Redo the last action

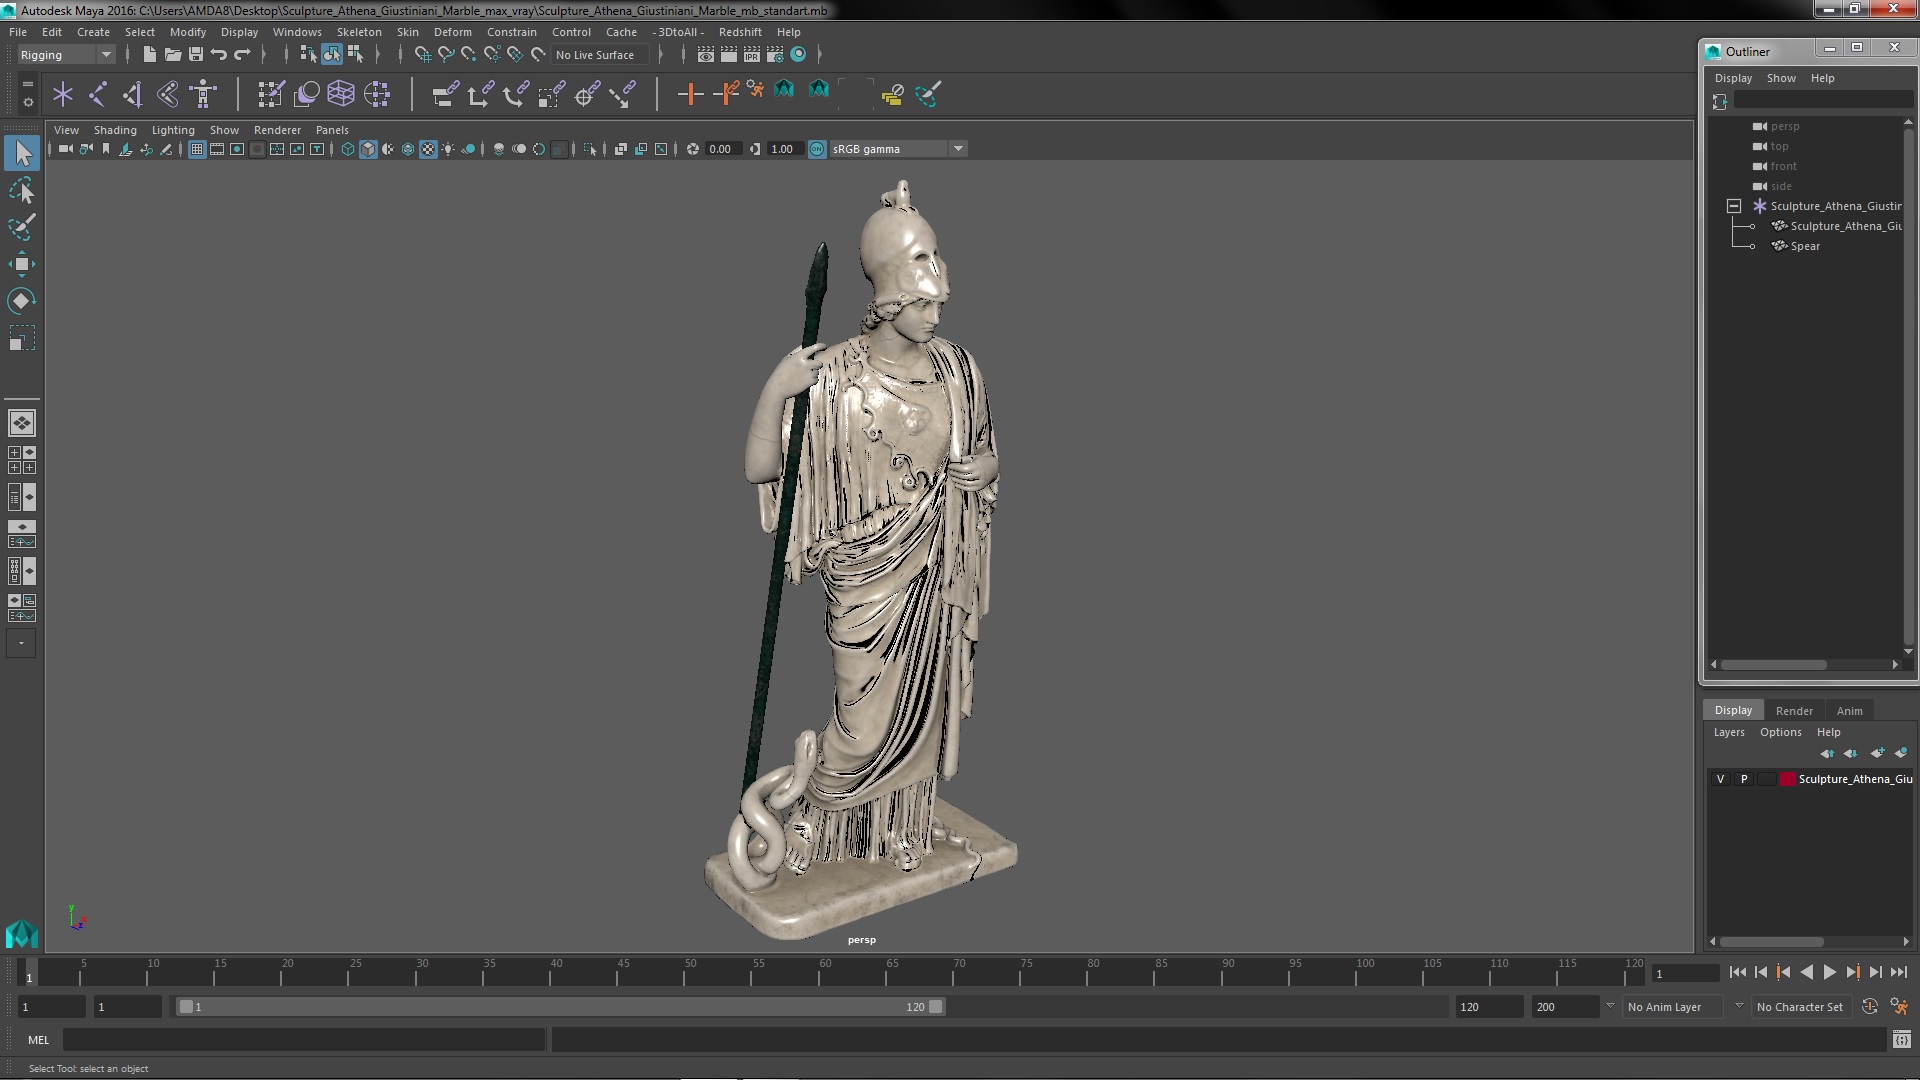pyautogui.click(x=242, y=55)
